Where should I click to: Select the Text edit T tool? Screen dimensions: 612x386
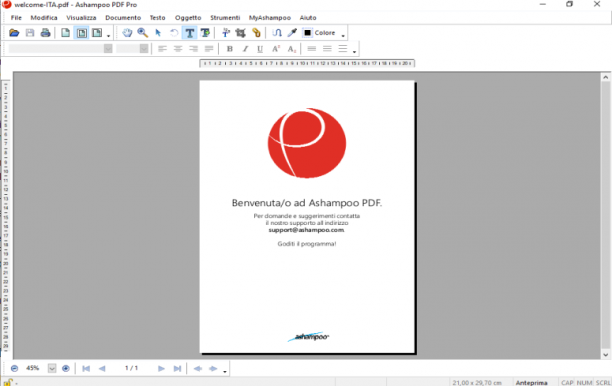pyautogui.click(x=190, y=33)
